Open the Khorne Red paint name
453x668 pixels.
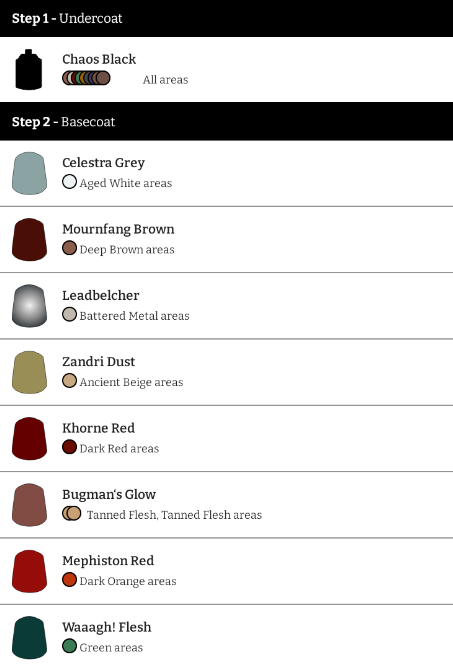pos(98,428)
